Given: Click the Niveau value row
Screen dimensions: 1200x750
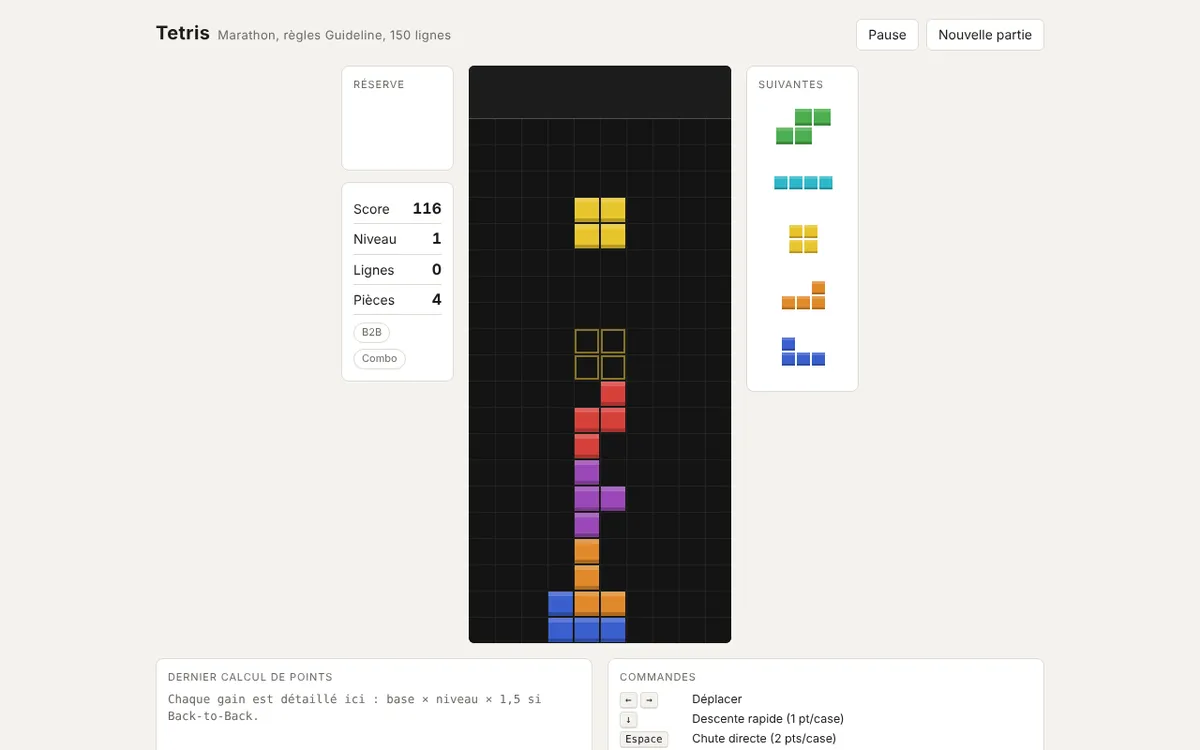Looking at the screenshot, I should coord(397,239).
